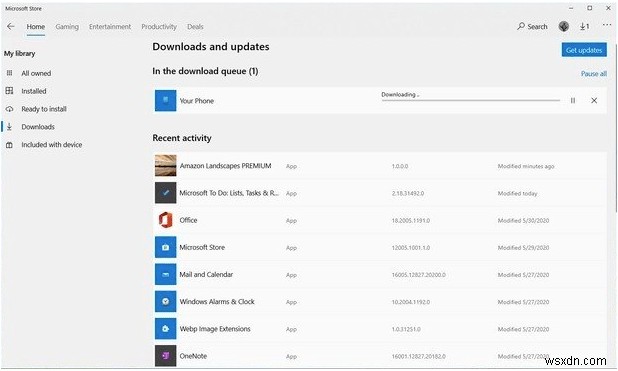Select All owned in My library
The width and height of the screenshot is (618, 371).
(x=36, y=73)
